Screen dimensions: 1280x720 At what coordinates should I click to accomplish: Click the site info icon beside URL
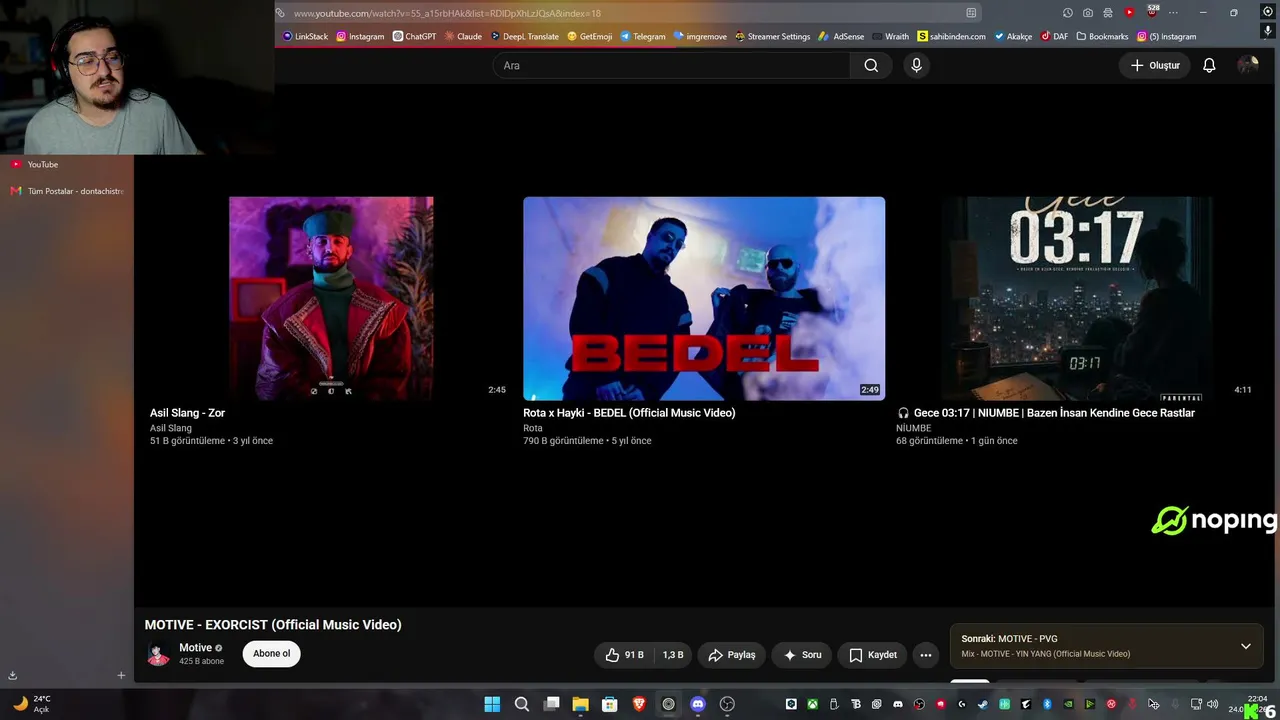(x=281, y=13)
